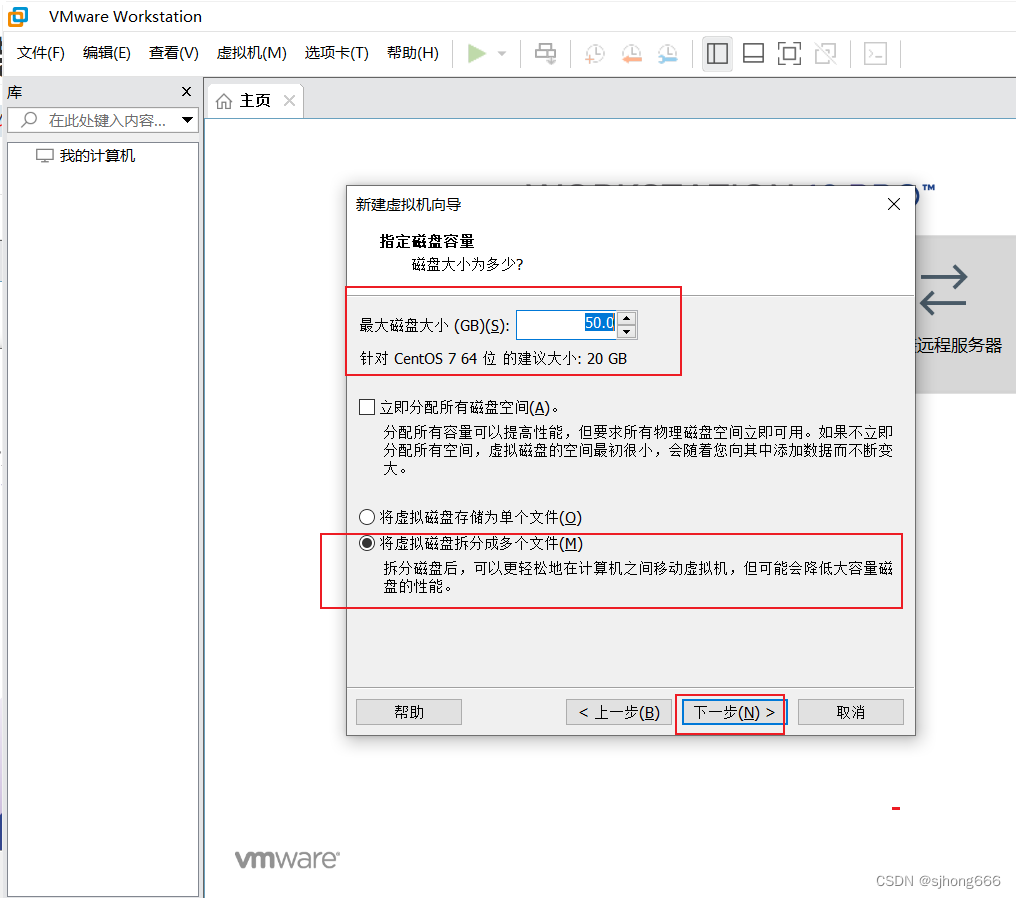Click the 取消 button
This screenshot has height=898, width=1016.
(x=851, y=712)
